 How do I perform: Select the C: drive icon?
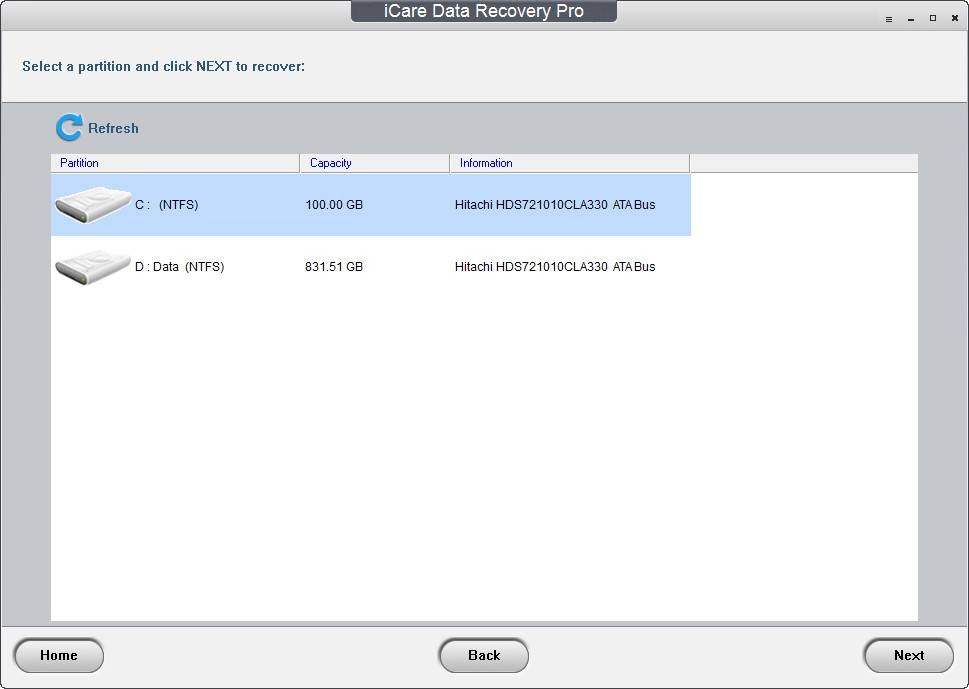(x=93, y=205)
